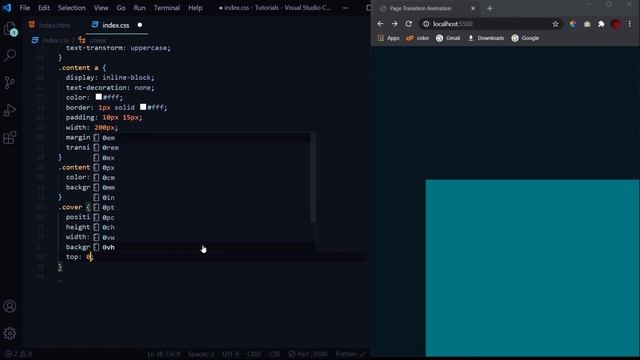Open the Run and Debug view
Viewport: 640px width, 360px height.
tap(10, 110)
